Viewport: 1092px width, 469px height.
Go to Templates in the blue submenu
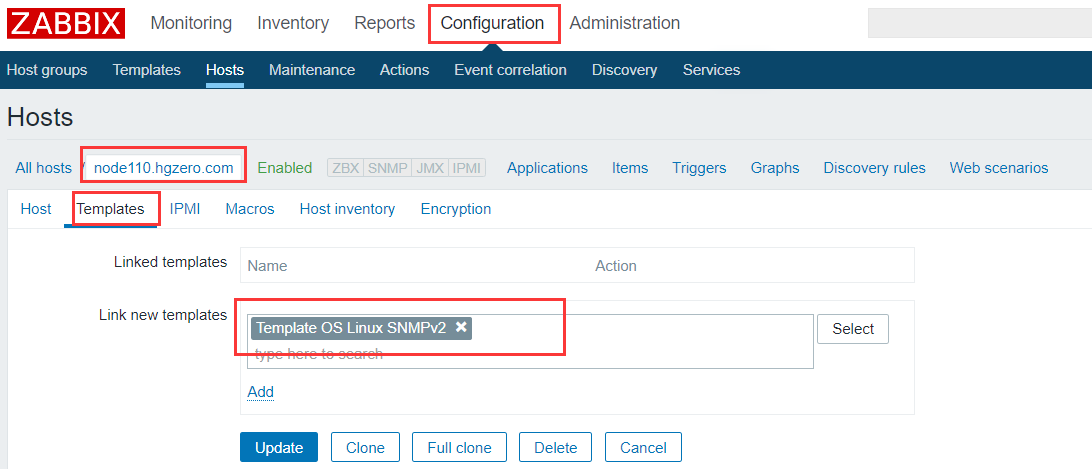pyautogui.click(x=146, y=70)
